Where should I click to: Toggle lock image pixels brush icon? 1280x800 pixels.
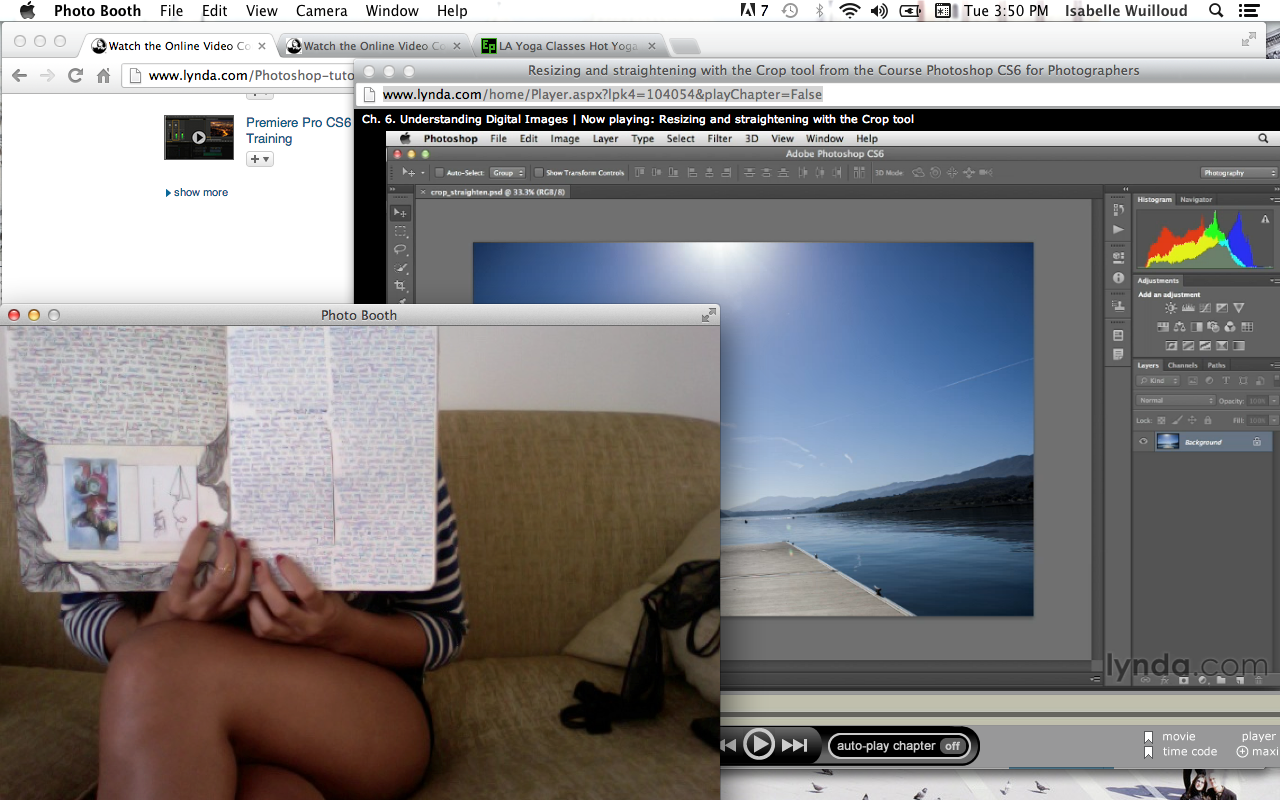(x=1177, y=421)
